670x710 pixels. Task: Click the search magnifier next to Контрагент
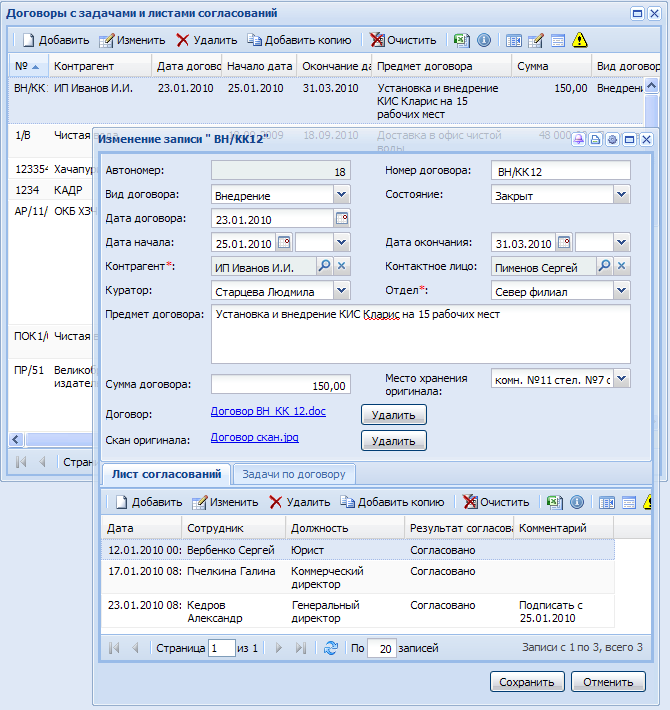point(324,266)
